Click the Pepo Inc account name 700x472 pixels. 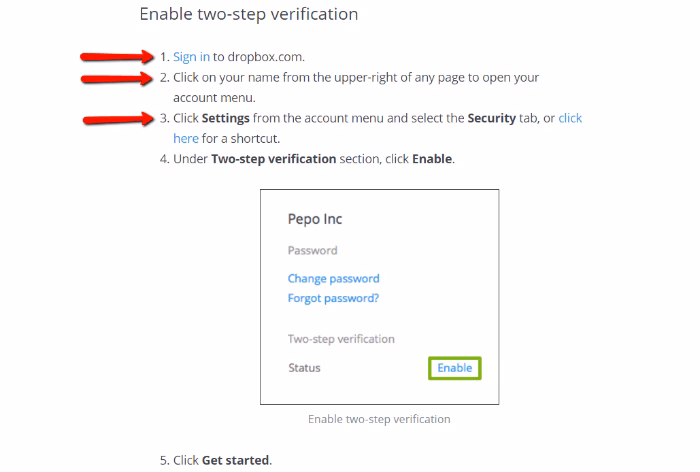[x=315, y=219]
